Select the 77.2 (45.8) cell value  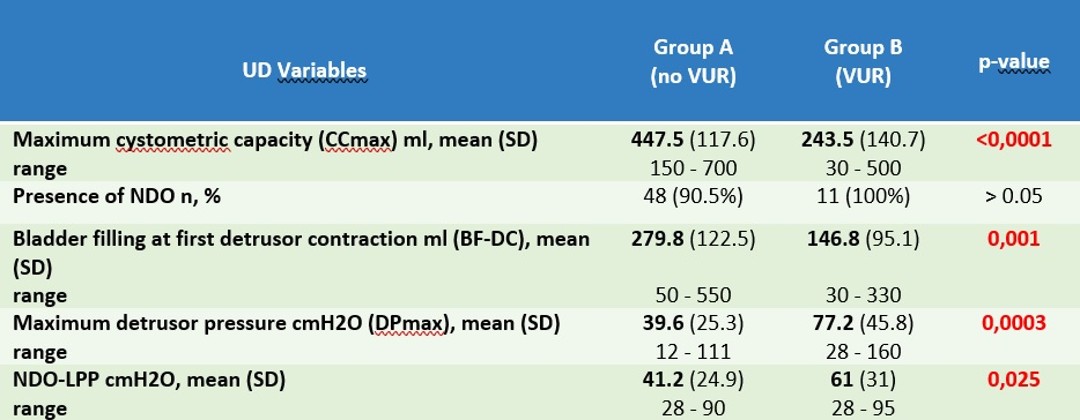click(863, 322)
